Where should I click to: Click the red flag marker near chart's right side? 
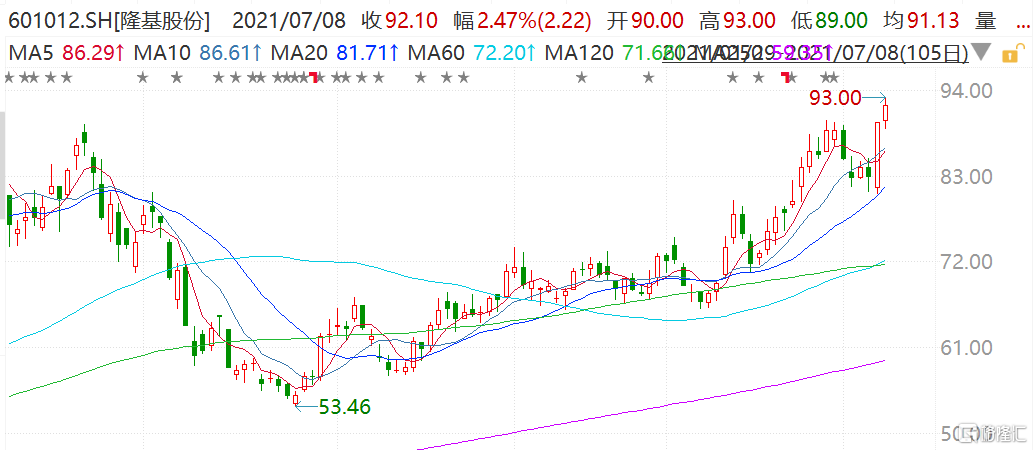coord(785,78)
